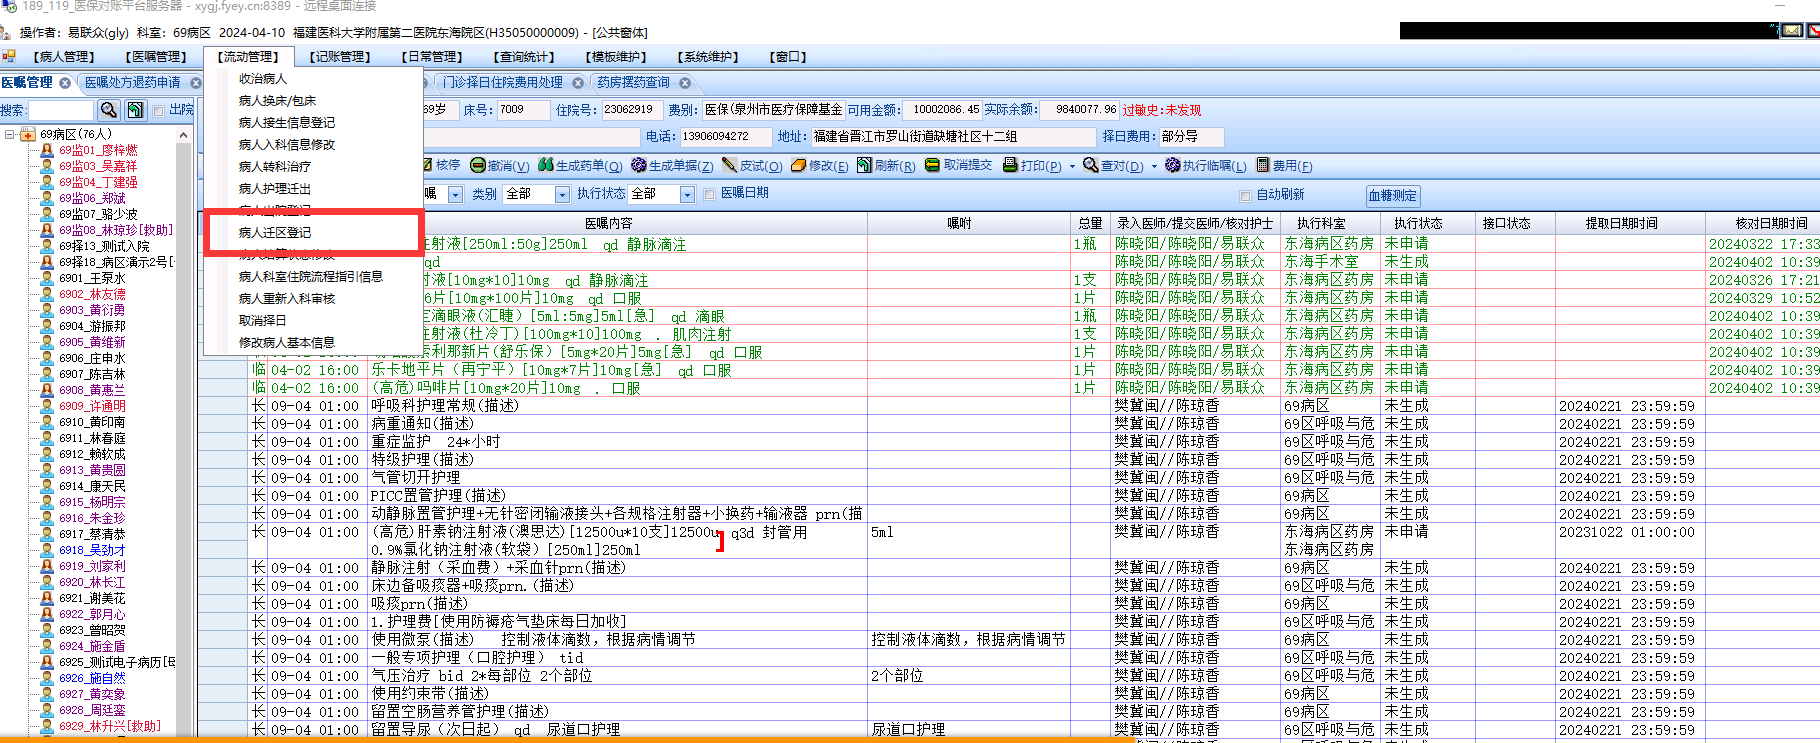Open the 类别 dropdown
The width and height of the screenshot is (1820, 743).
click(562, 194)
